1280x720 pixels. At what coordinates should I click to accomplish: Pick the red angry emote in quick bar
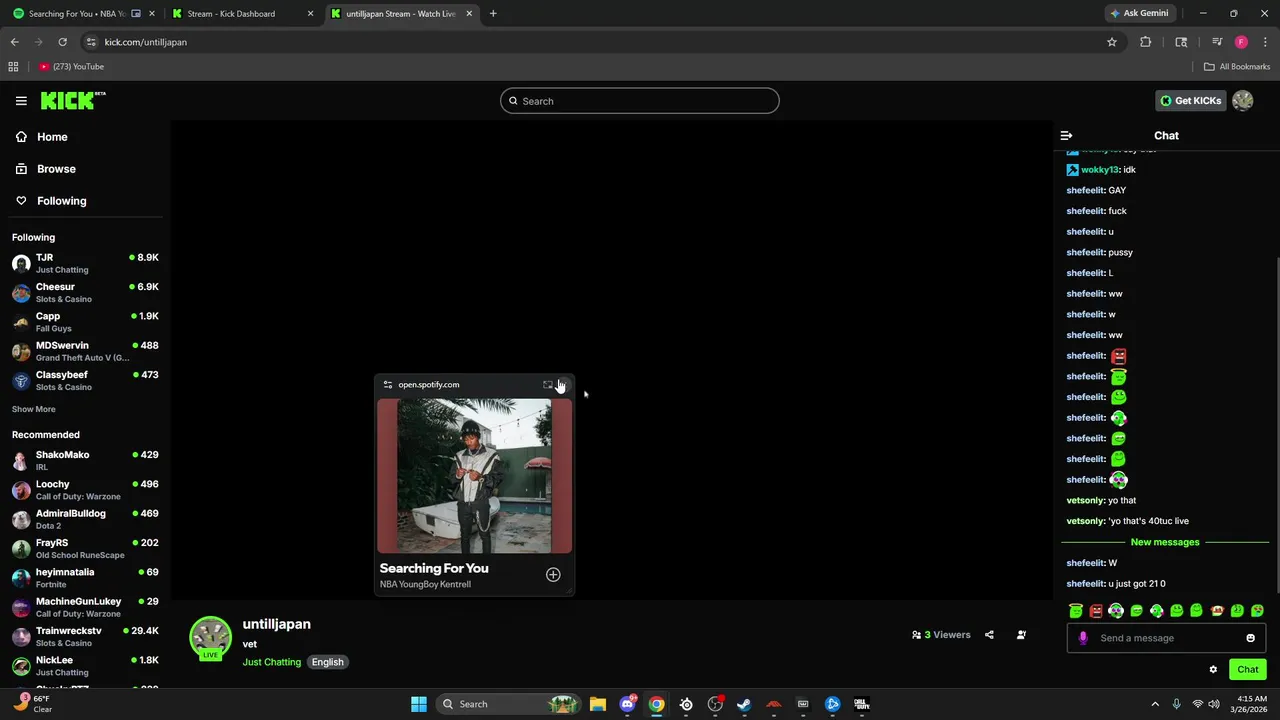click(1096, 610)
